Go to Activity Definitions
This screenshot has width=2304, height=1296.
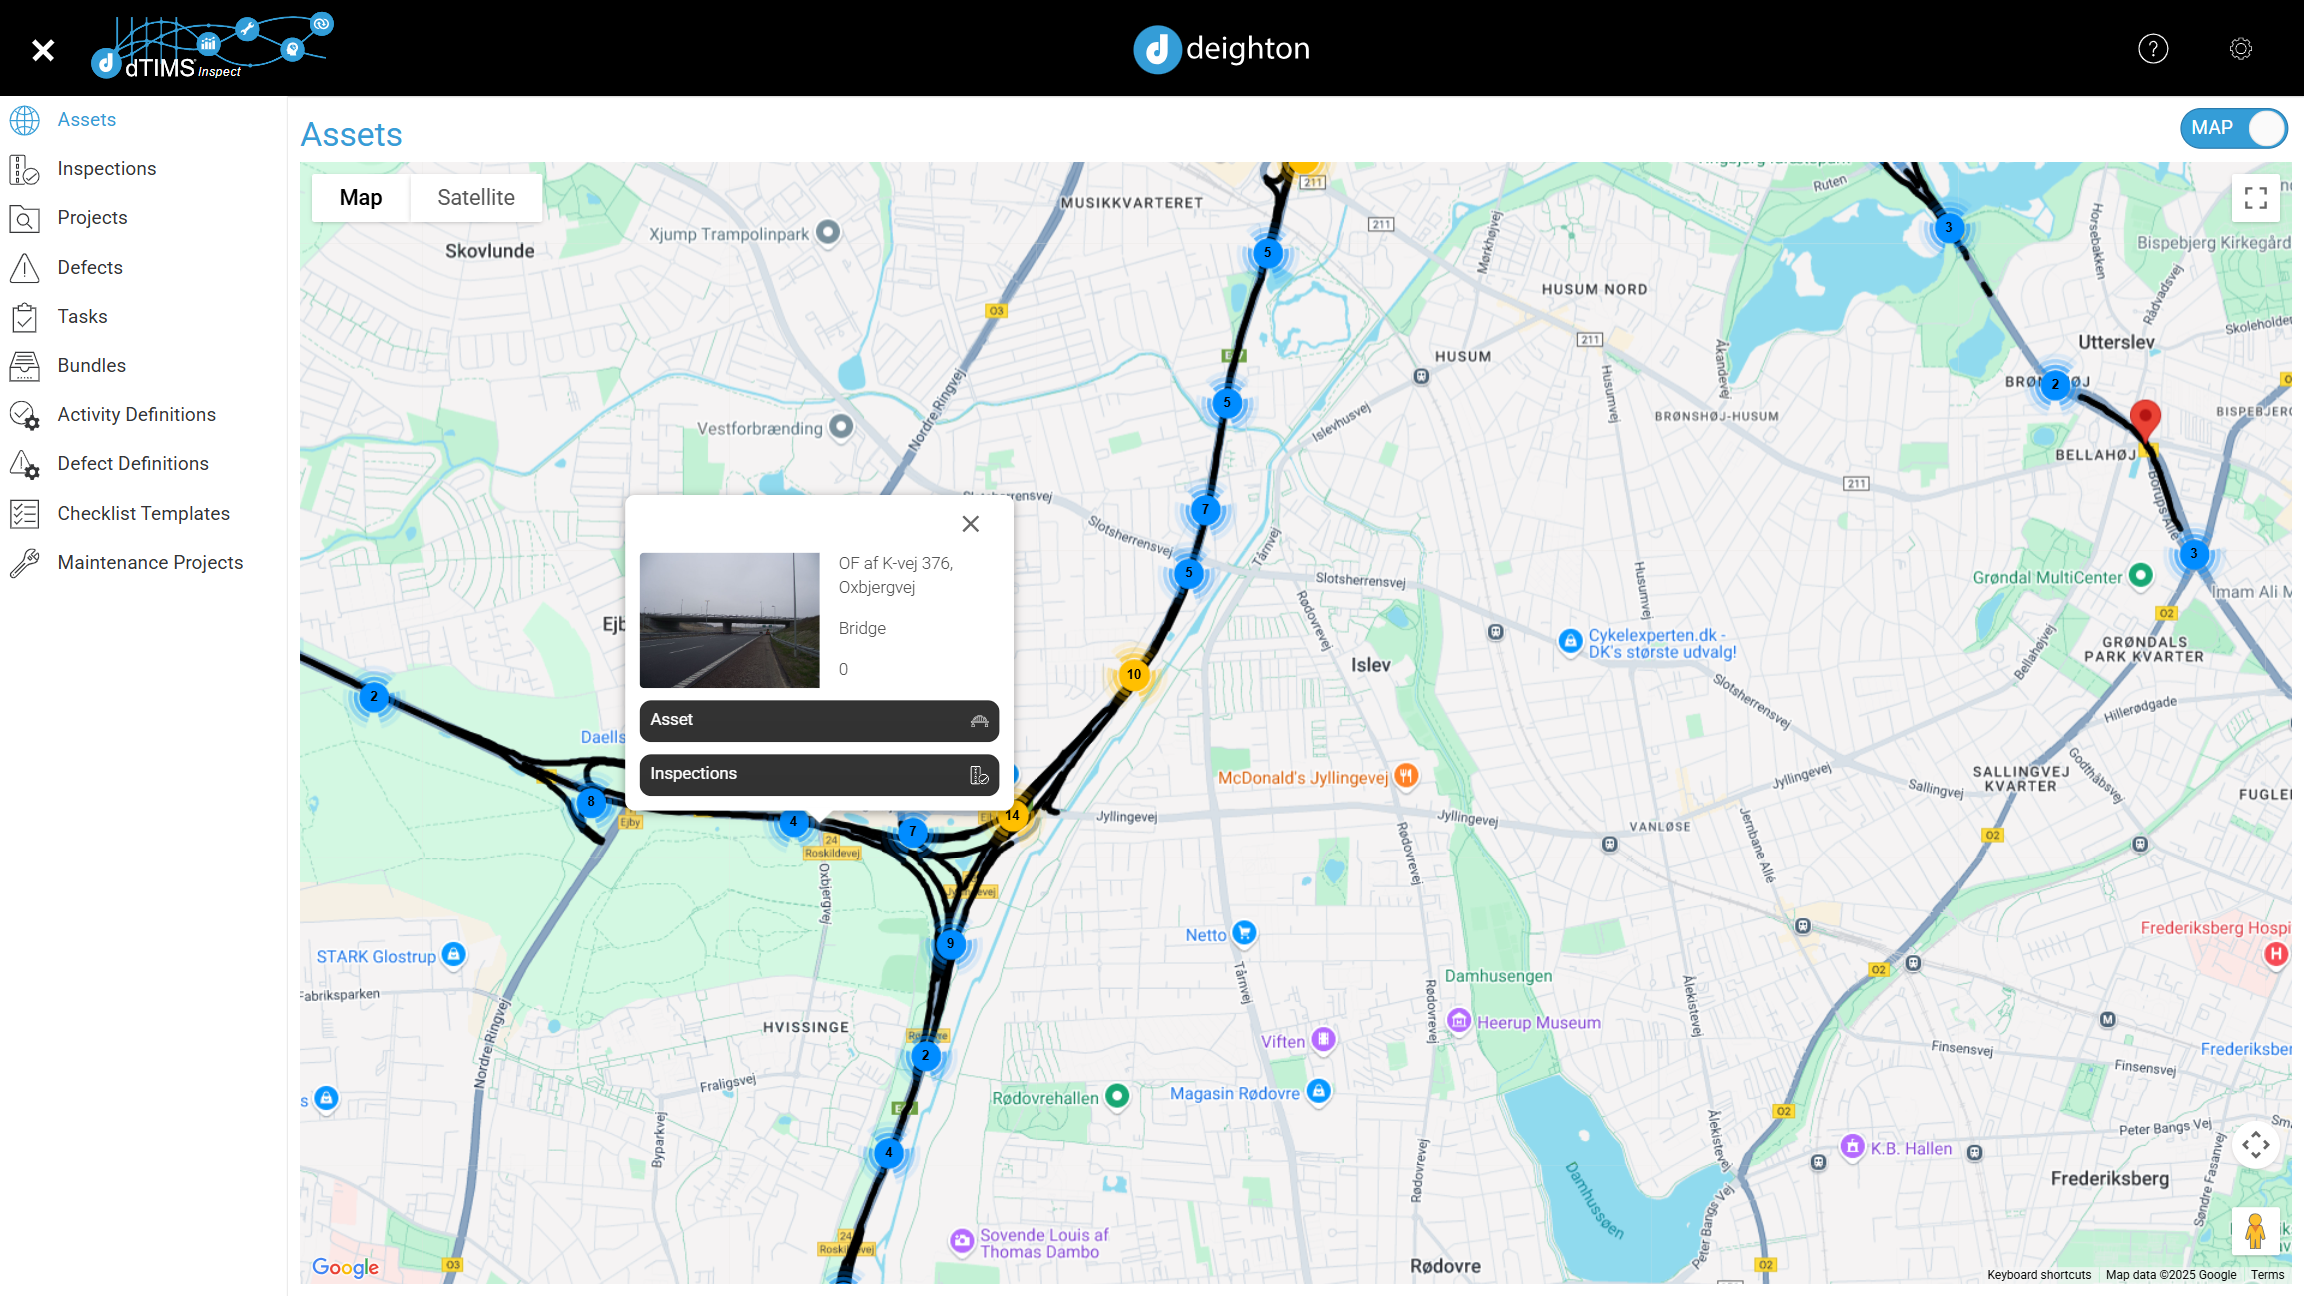point(136,414)
